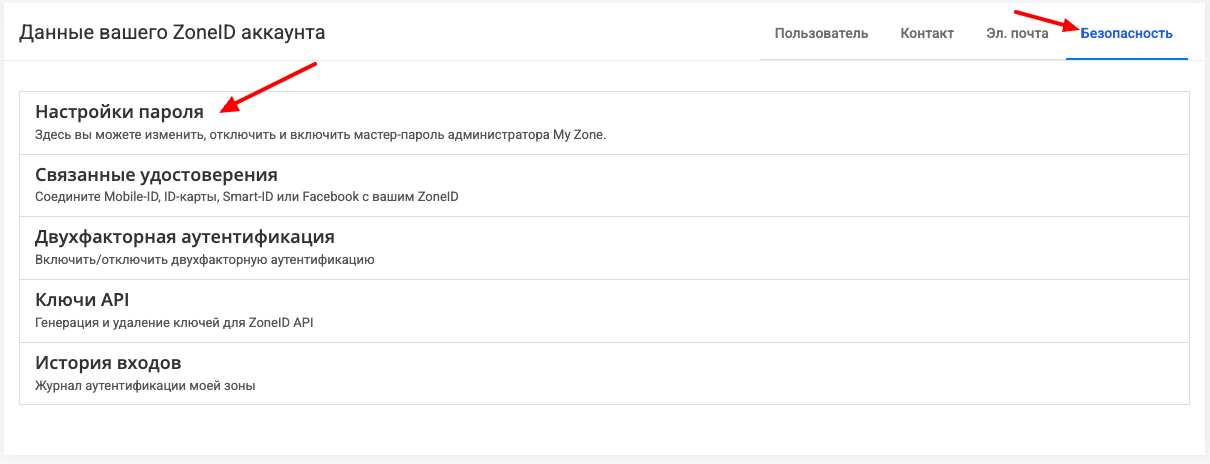Click the master-password description under Настройки пароля

[320, 135]
